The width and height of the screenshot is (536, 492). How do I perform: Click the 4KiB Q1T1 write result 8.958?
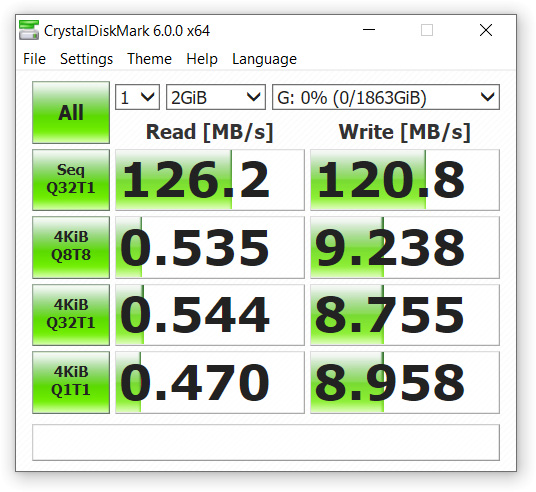[405, 382]
